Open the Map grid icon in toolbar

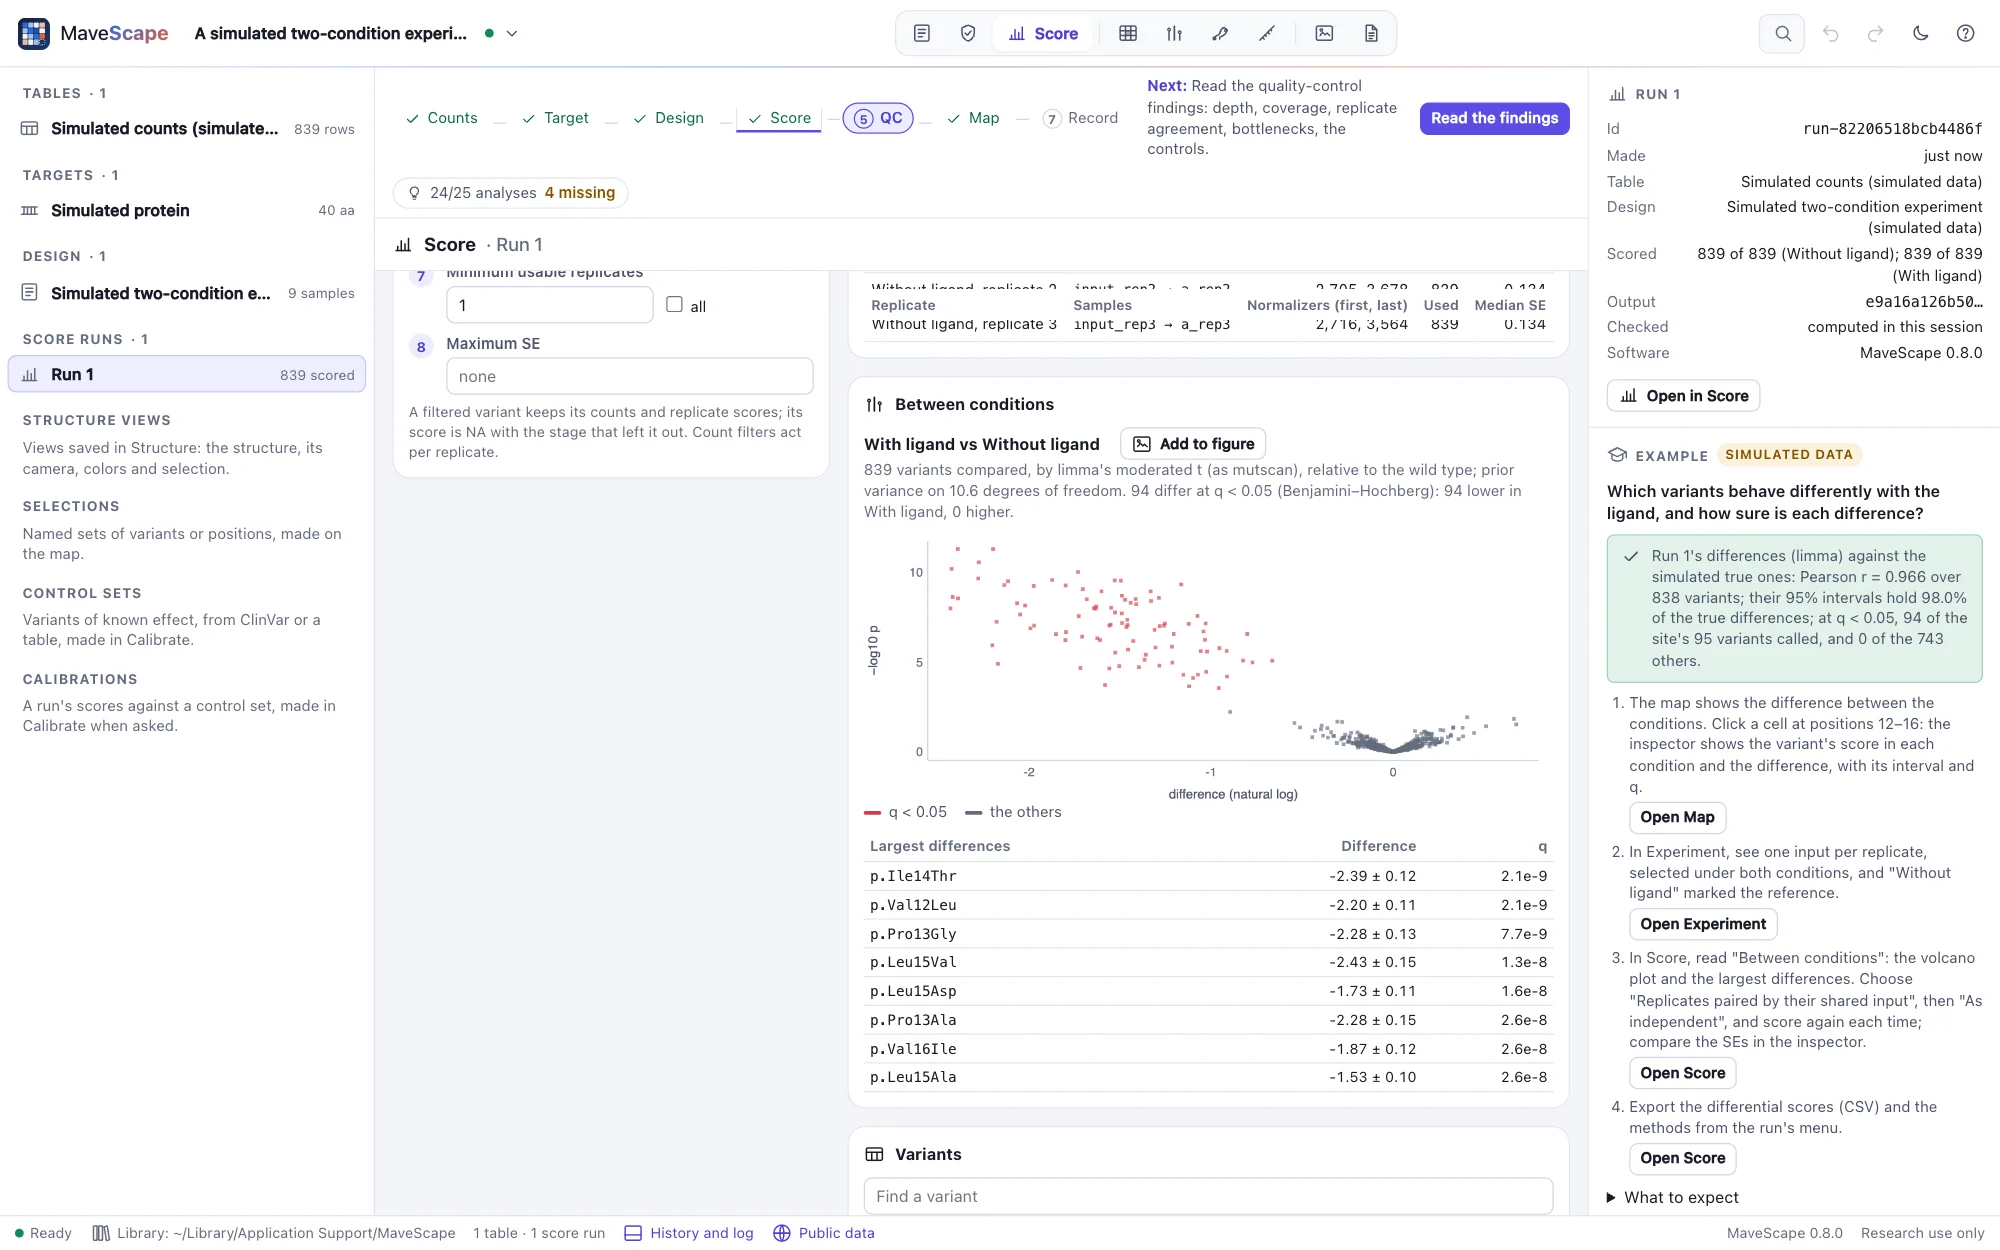(1128, 33)
